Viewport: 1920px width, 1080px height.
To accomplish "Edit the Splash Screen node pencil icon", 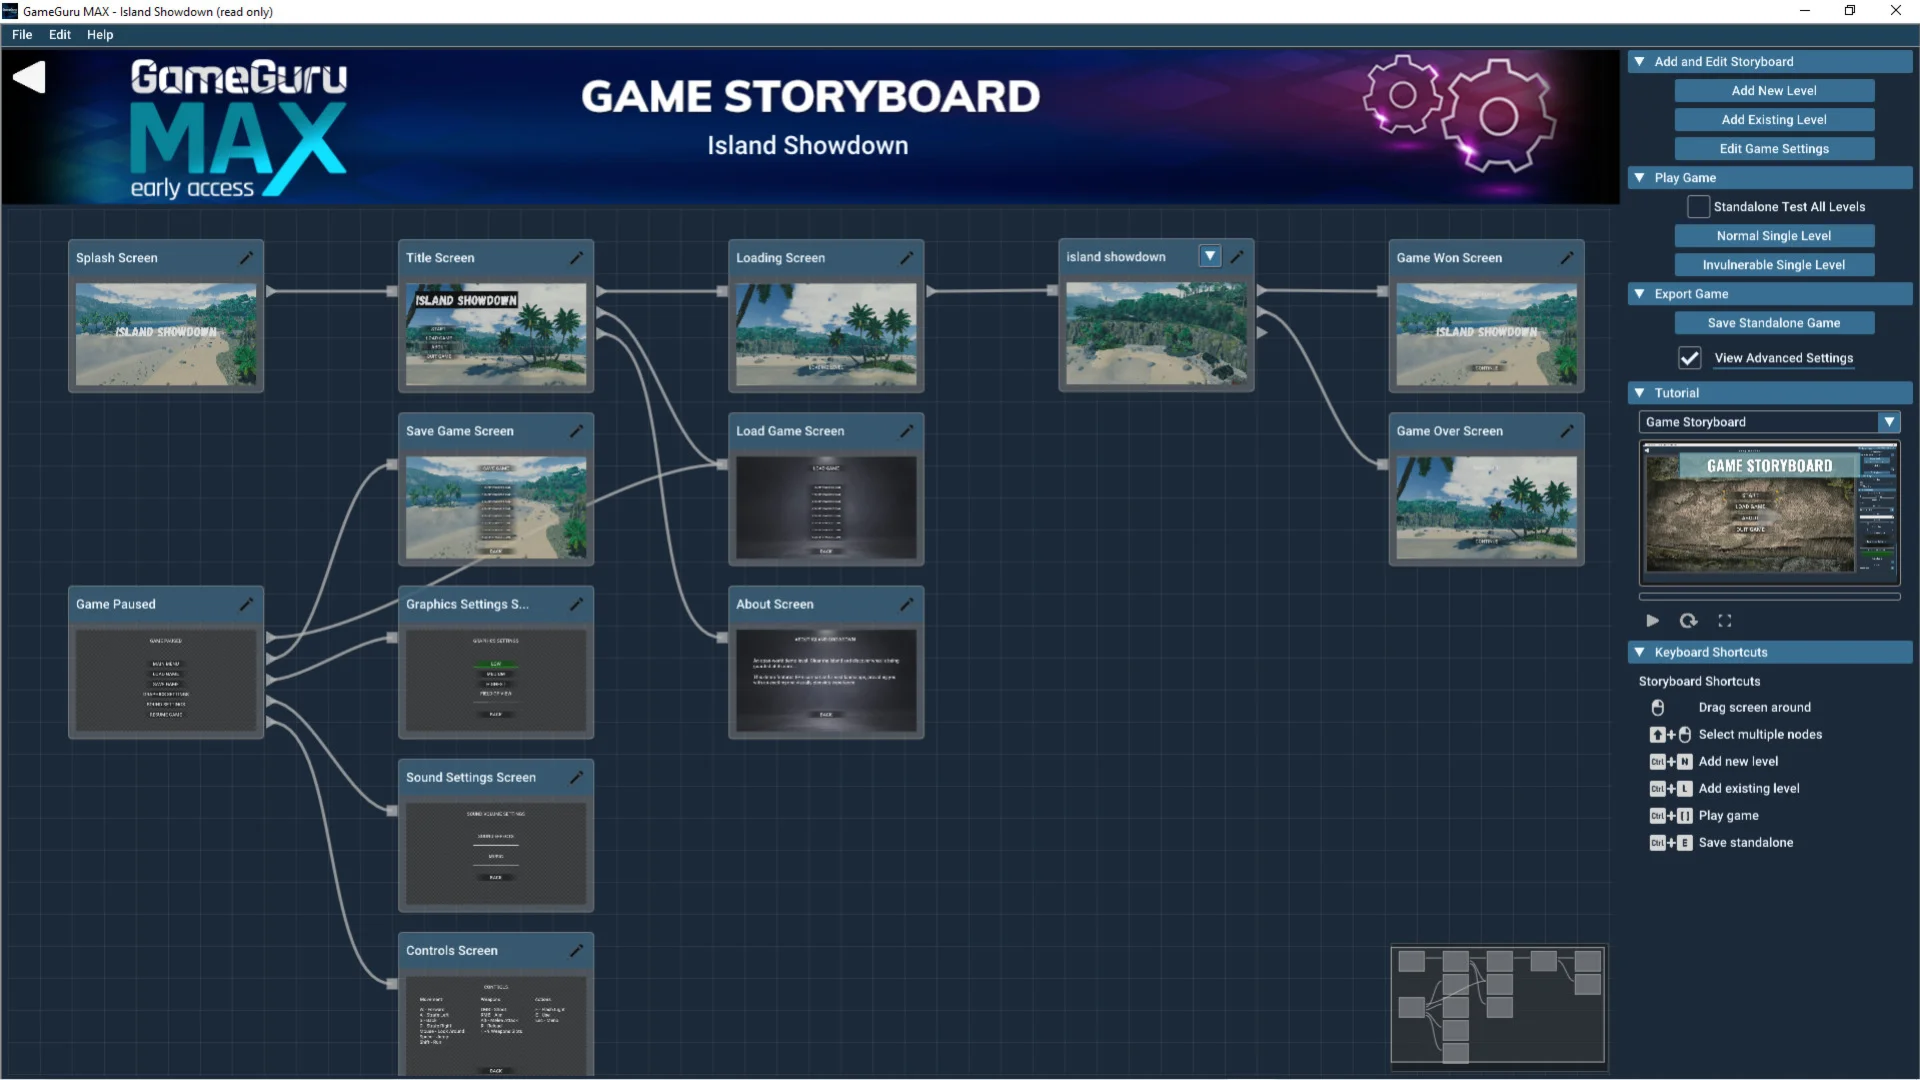I will click(x=246, y=258).
